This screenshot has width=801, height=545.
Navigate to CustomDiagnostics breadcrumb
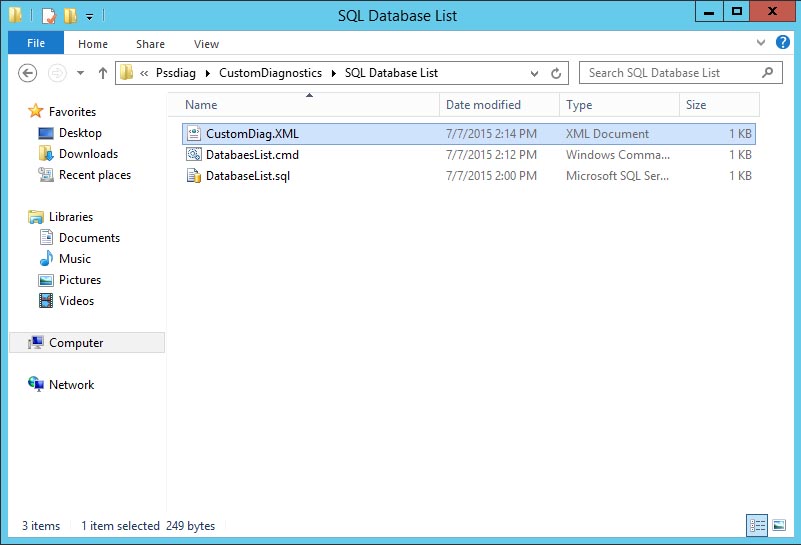(270, 73)
